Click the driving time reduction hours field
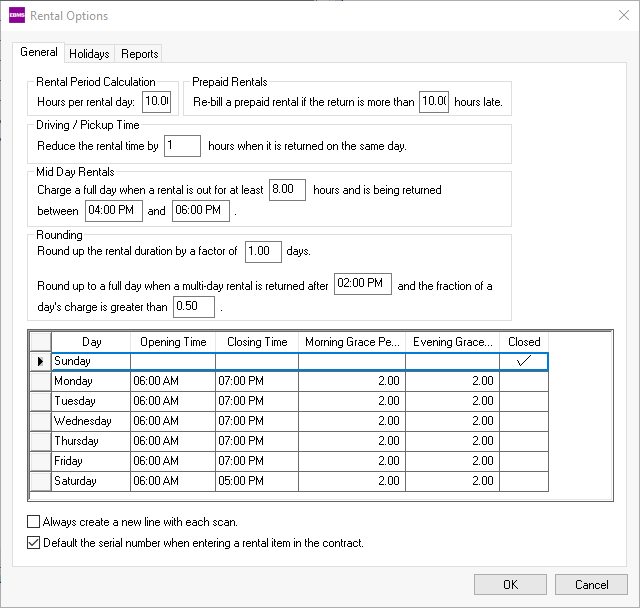Image resolution: width=640 pixels, height=608 pixels. click(182, 146)
